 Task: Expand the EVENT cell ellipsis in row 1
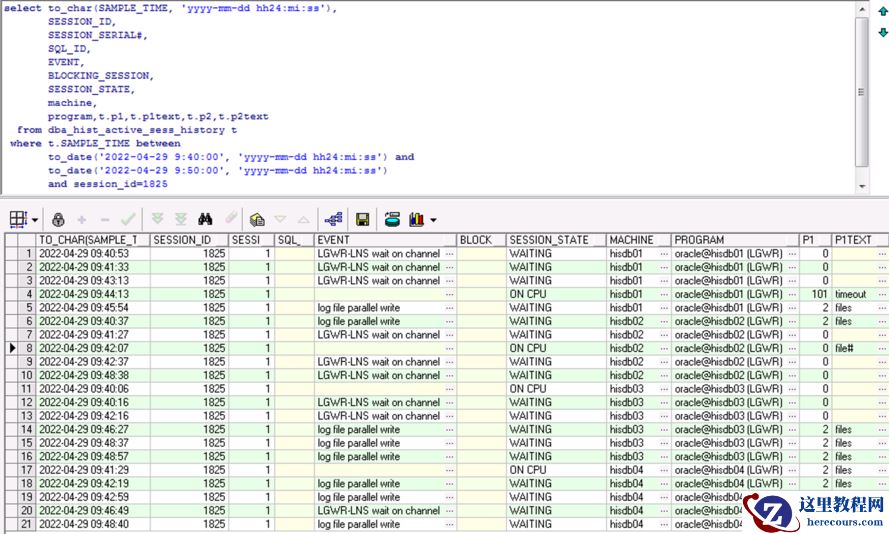click(x=449, y=254)
